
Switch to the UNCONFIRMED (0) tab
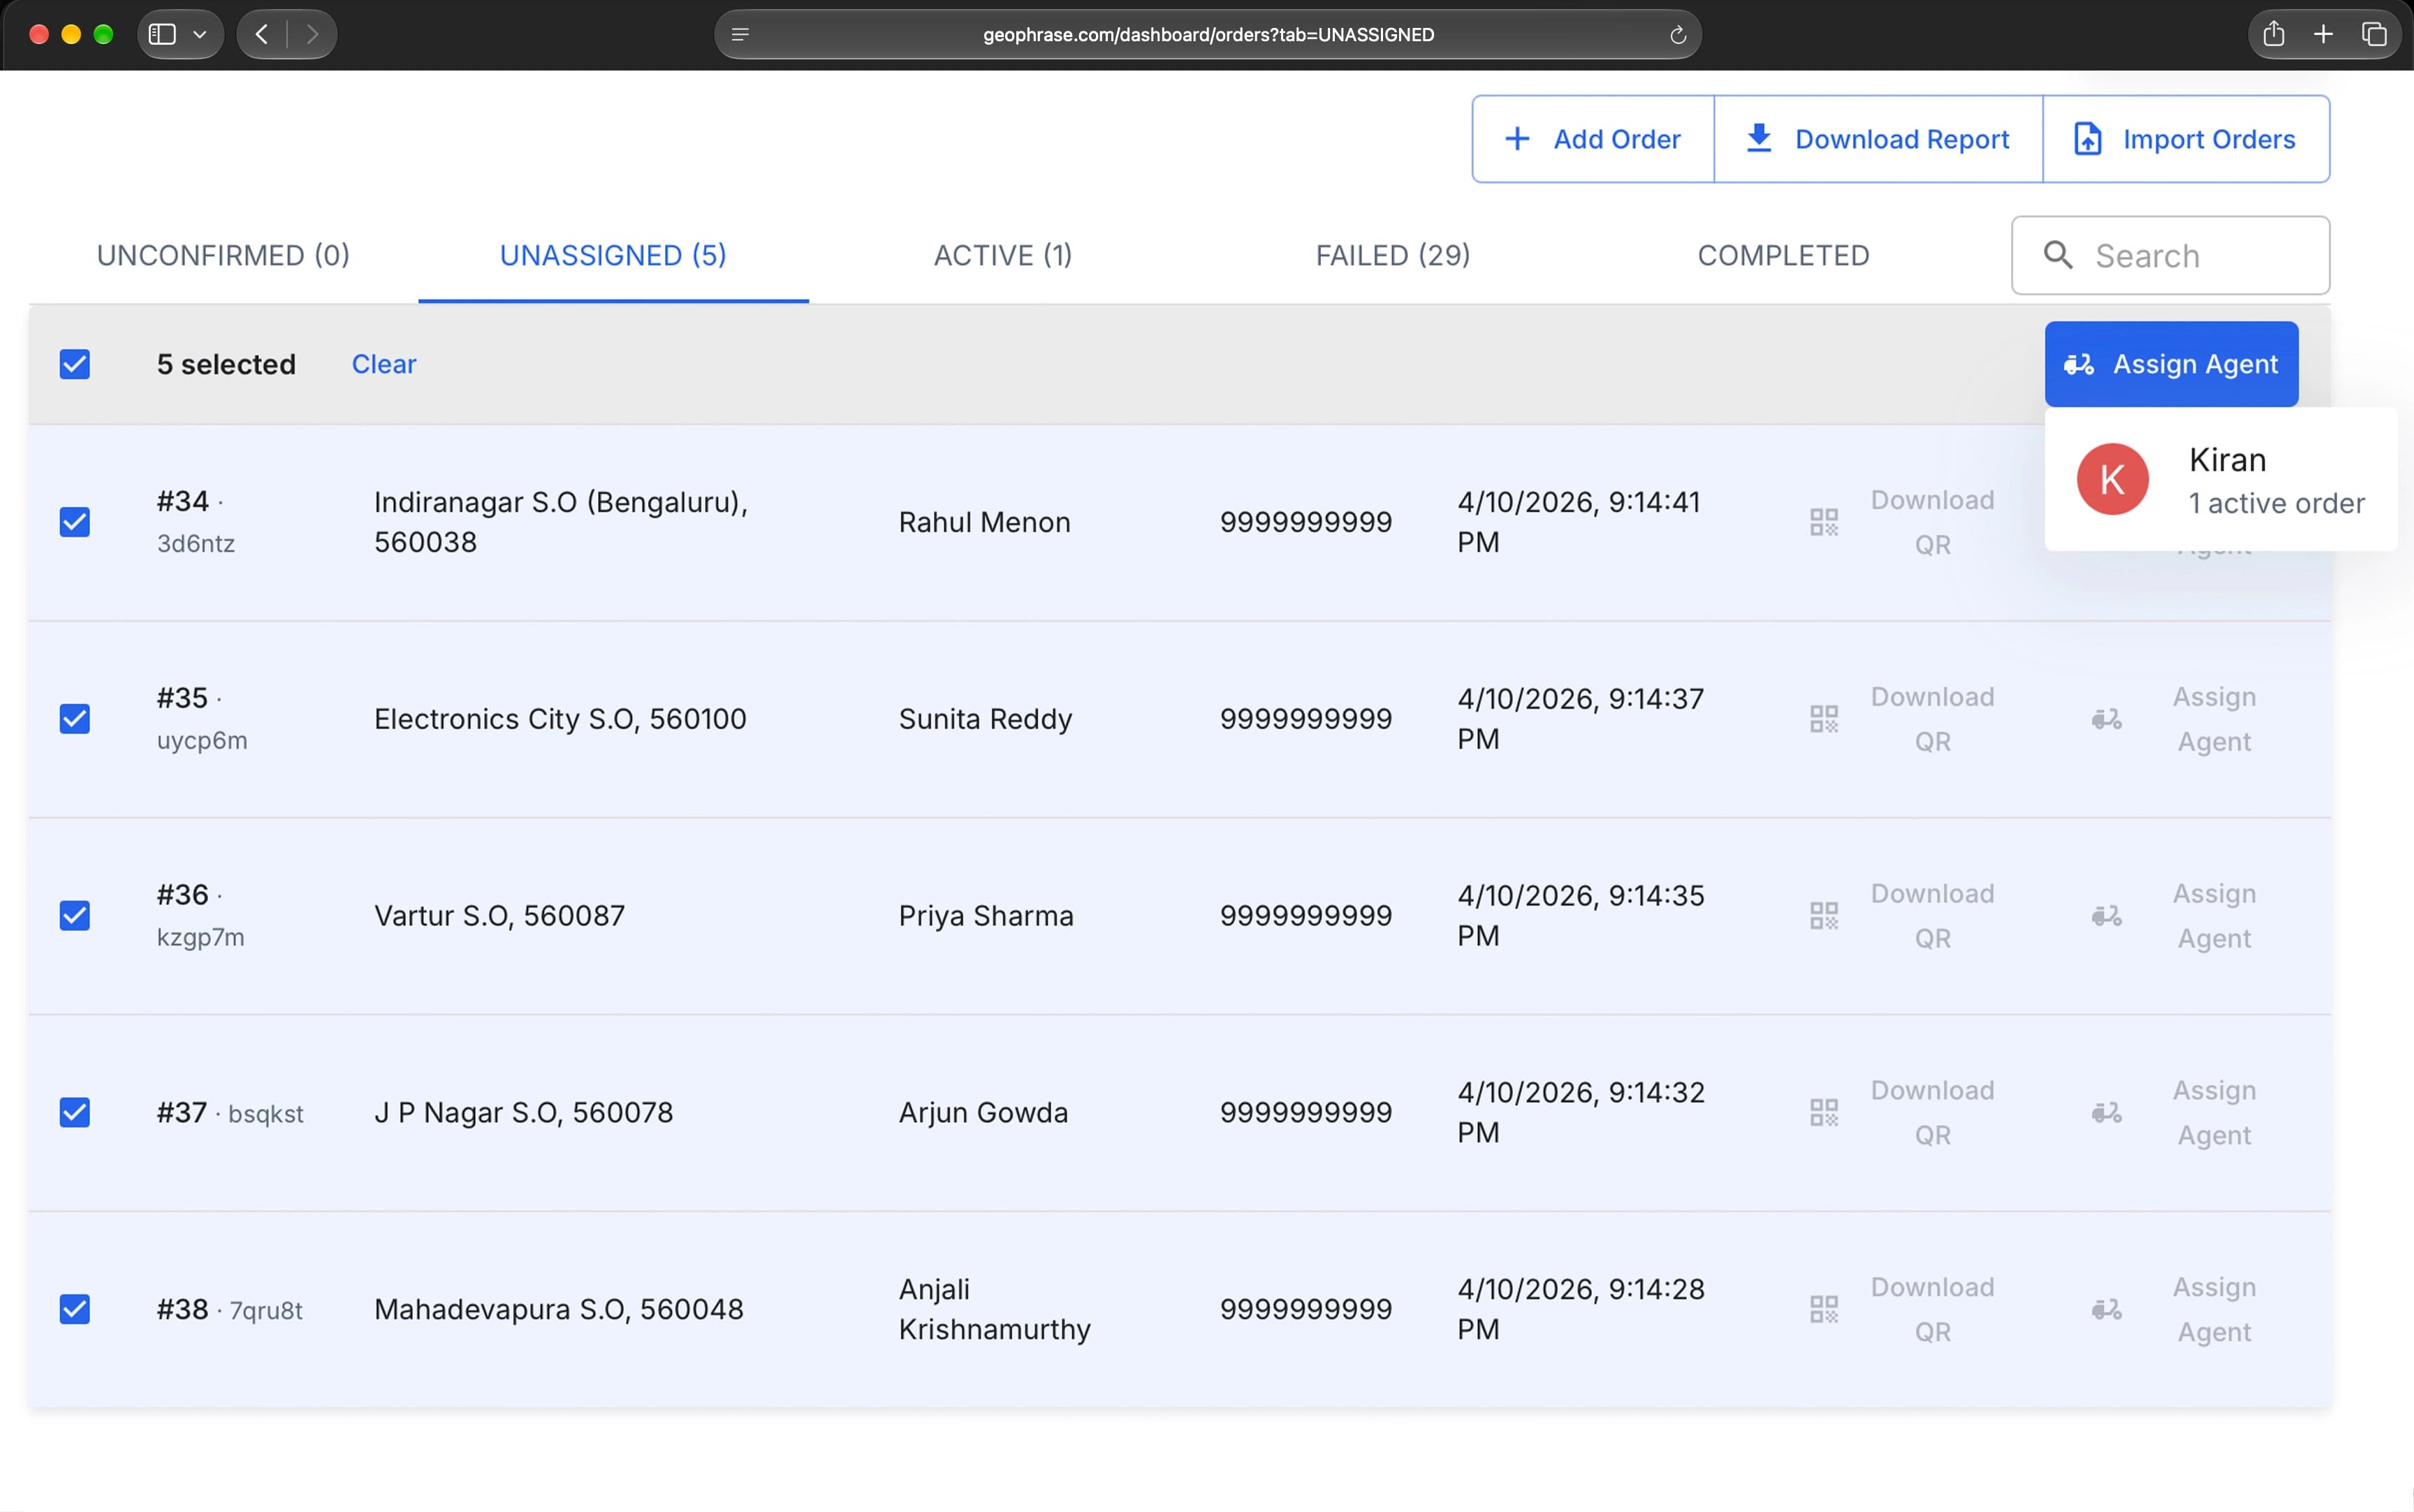223,256
